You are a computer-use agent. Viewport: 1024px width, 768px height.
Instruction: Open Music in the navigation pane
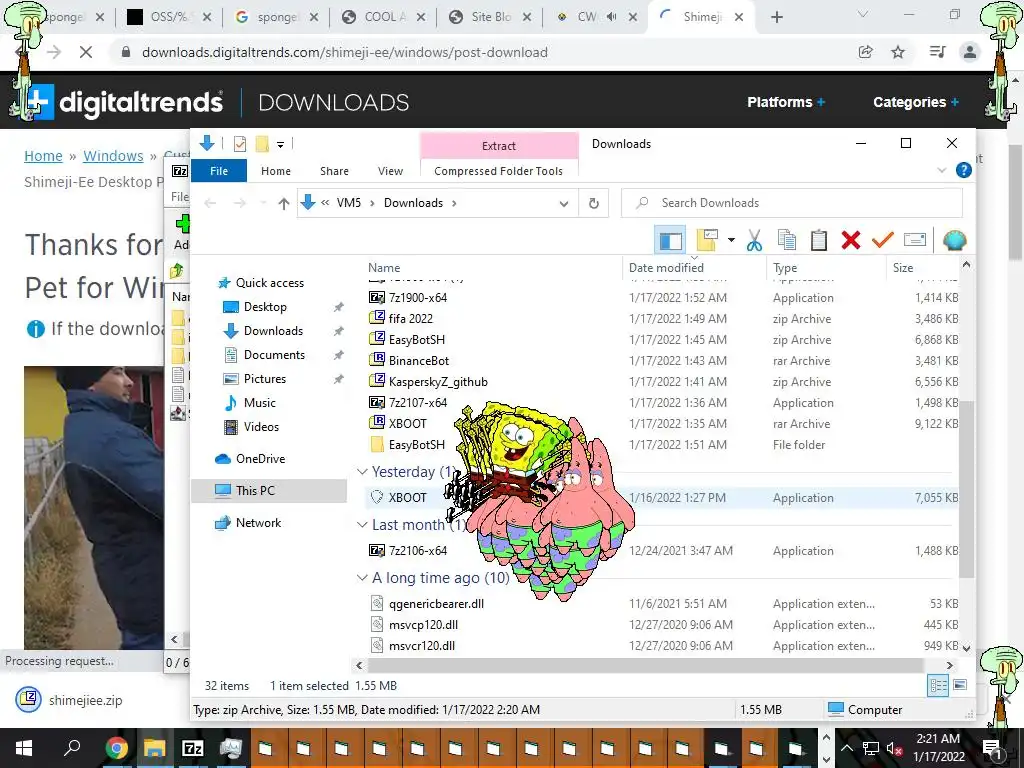259,403
